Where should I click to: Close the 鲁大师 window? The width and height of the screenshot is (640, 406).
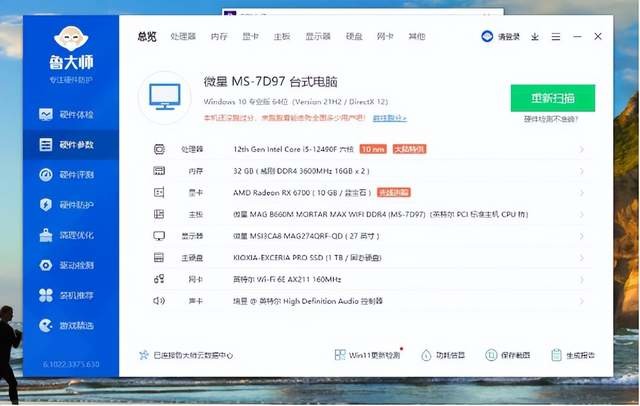[598, 37]
